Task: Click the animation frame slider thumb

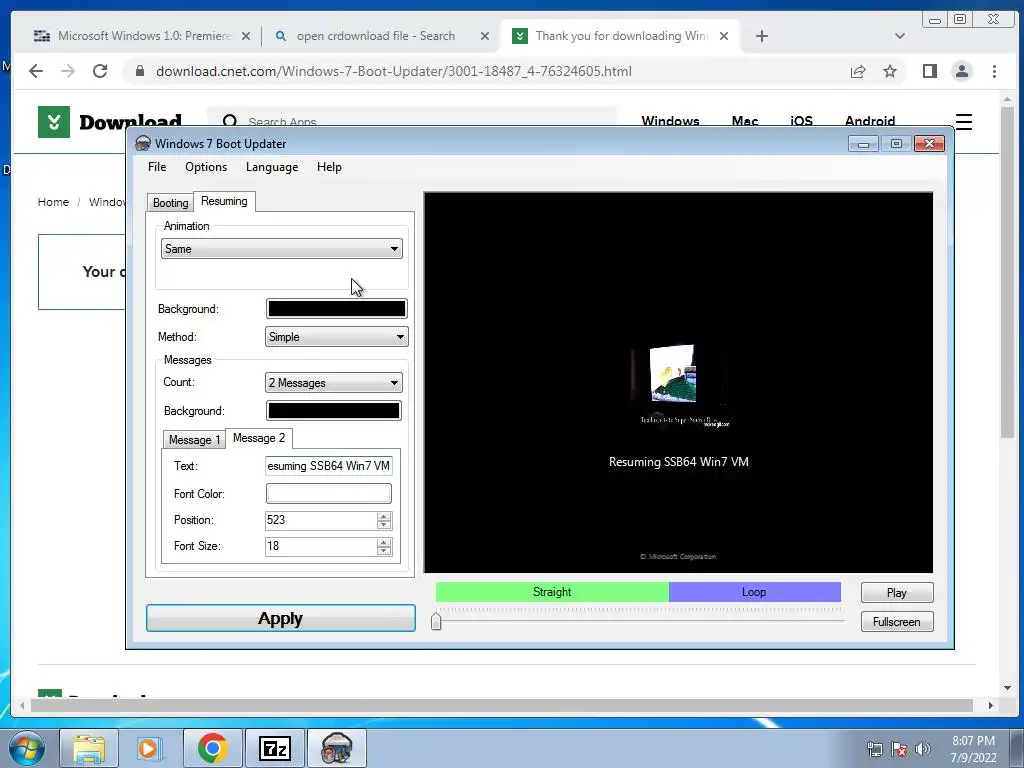Action: point(436,621)
